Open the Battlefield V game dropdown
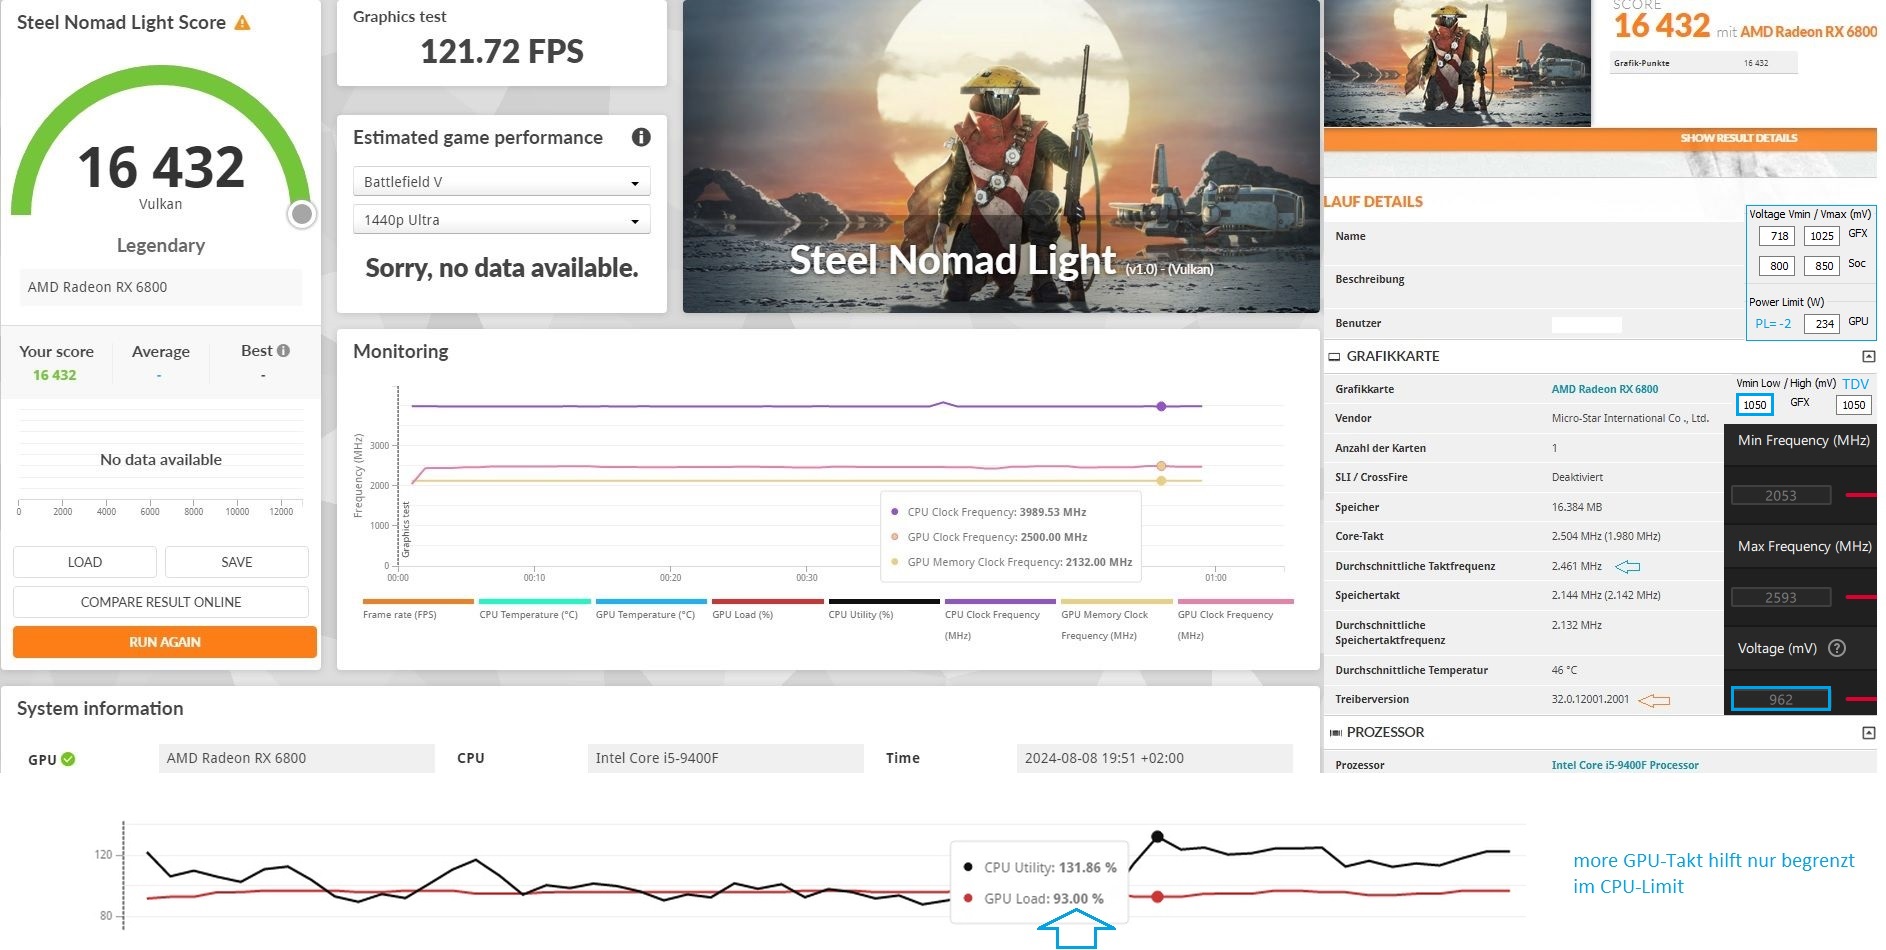The width and height of the screenshot is (1886, 950). click(x=501, y=181)
